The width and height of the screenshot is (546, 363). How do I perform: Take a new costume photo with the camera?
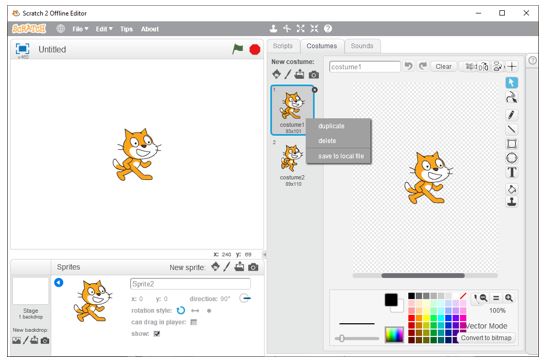click(314, 75)
